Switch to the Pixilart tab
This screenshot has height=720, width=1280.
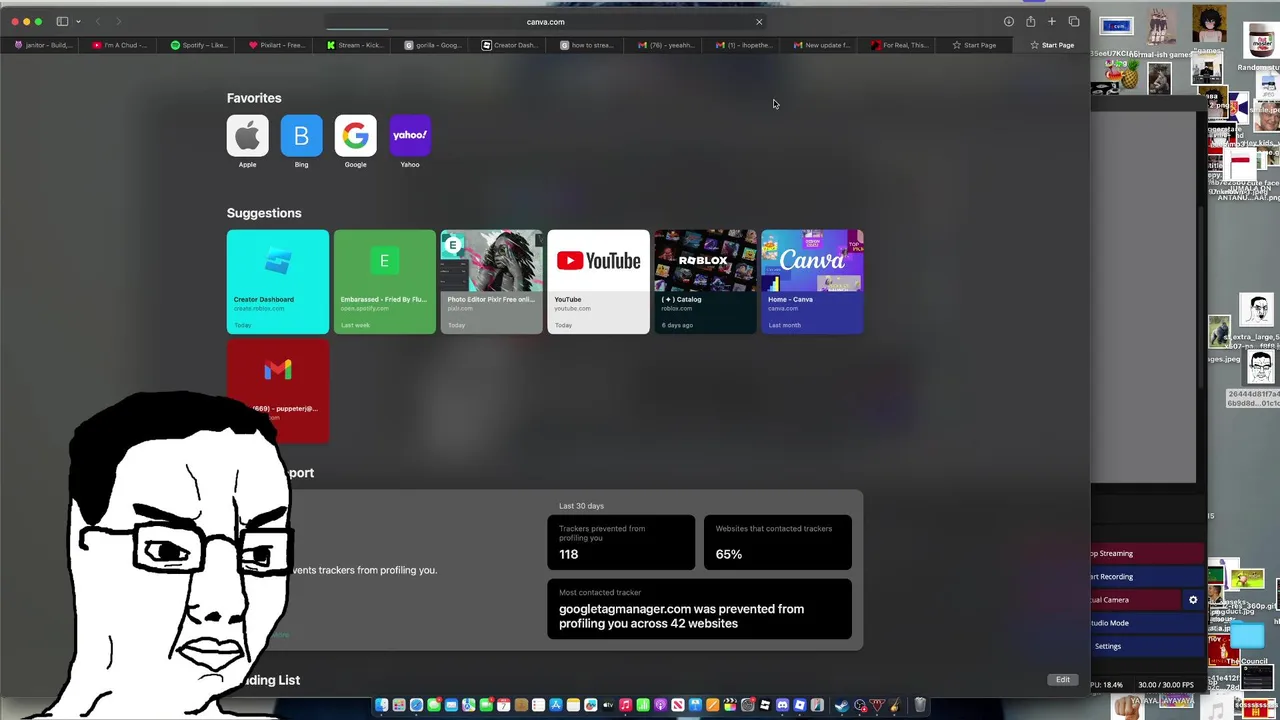(276, 45)
